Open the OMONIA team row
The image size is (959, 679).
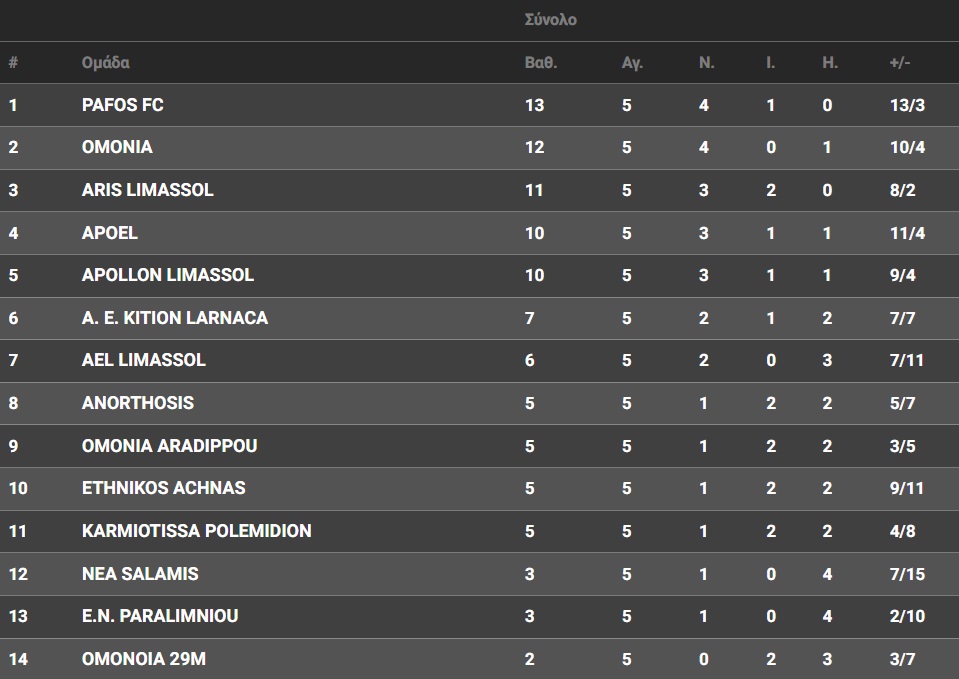(x=480, y=147)
